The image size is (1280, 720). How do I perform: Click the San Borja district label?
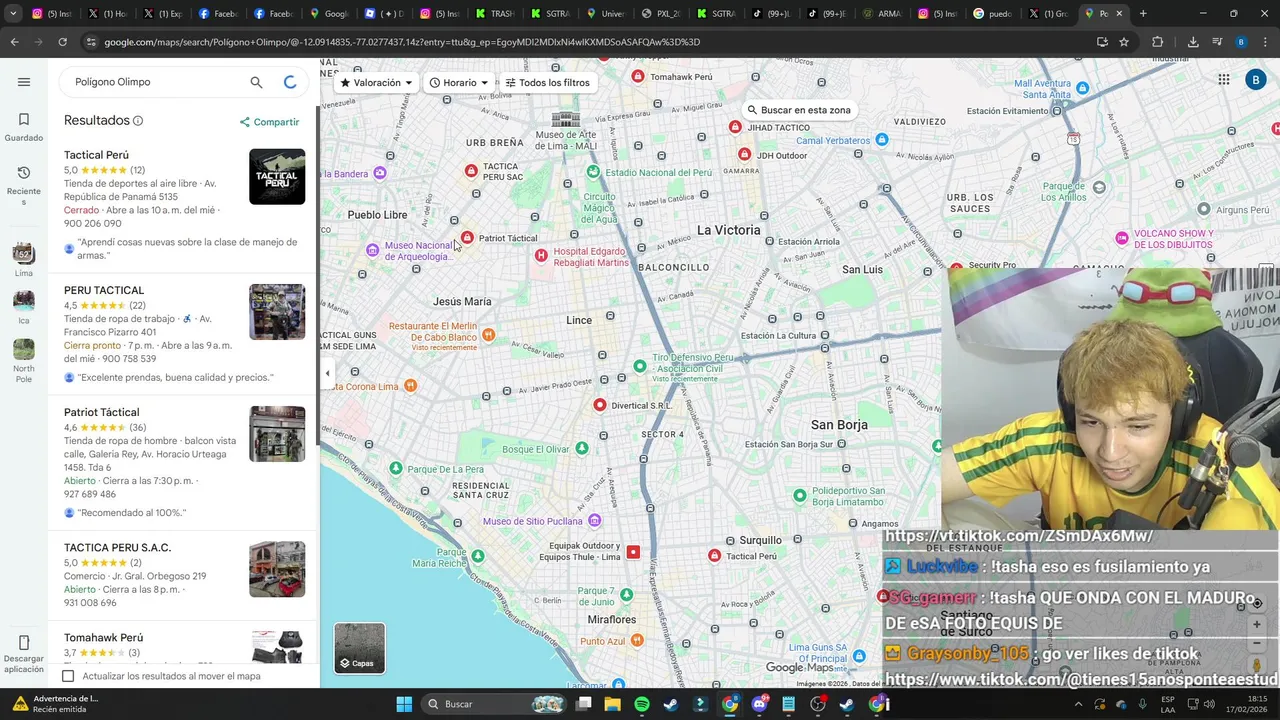coord(839,425)
